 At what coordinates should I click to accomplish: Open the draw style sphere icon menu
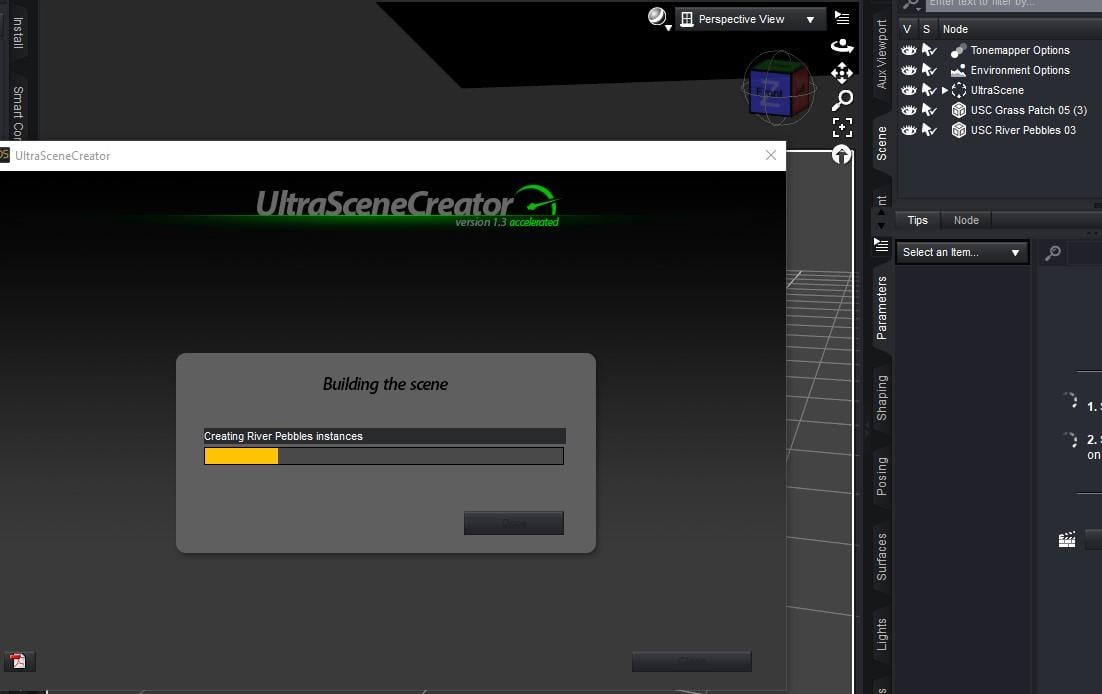tap(659, 18)
